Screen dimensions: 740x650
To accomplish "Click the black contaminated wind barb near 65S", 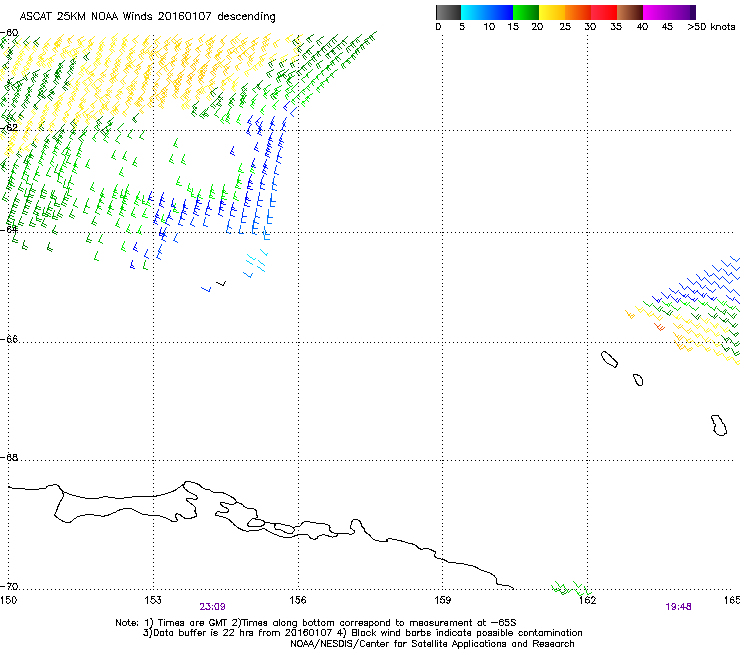I will [x=221, y=283].
